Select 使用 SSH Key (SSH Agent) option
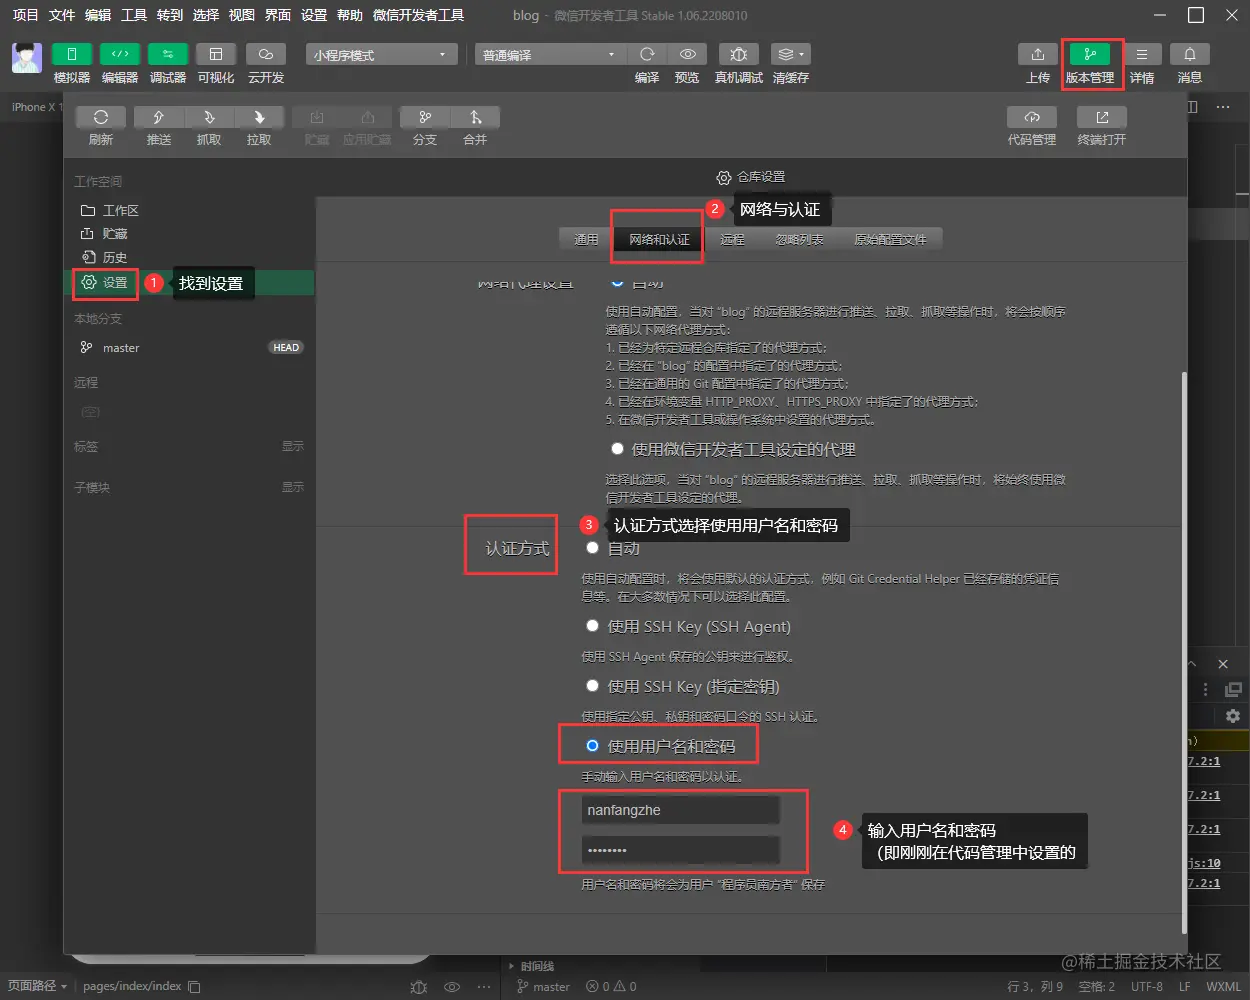This screenshot has width=1250, height=1000. (x=592, y=626)
